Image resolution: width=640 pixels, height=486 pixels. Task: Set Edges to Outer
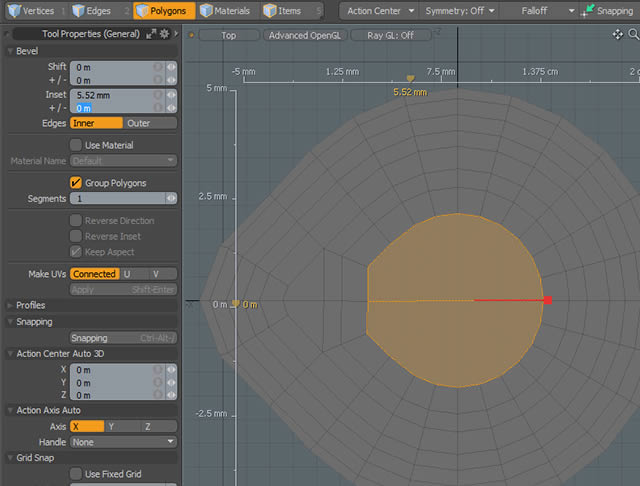(150, 123)
